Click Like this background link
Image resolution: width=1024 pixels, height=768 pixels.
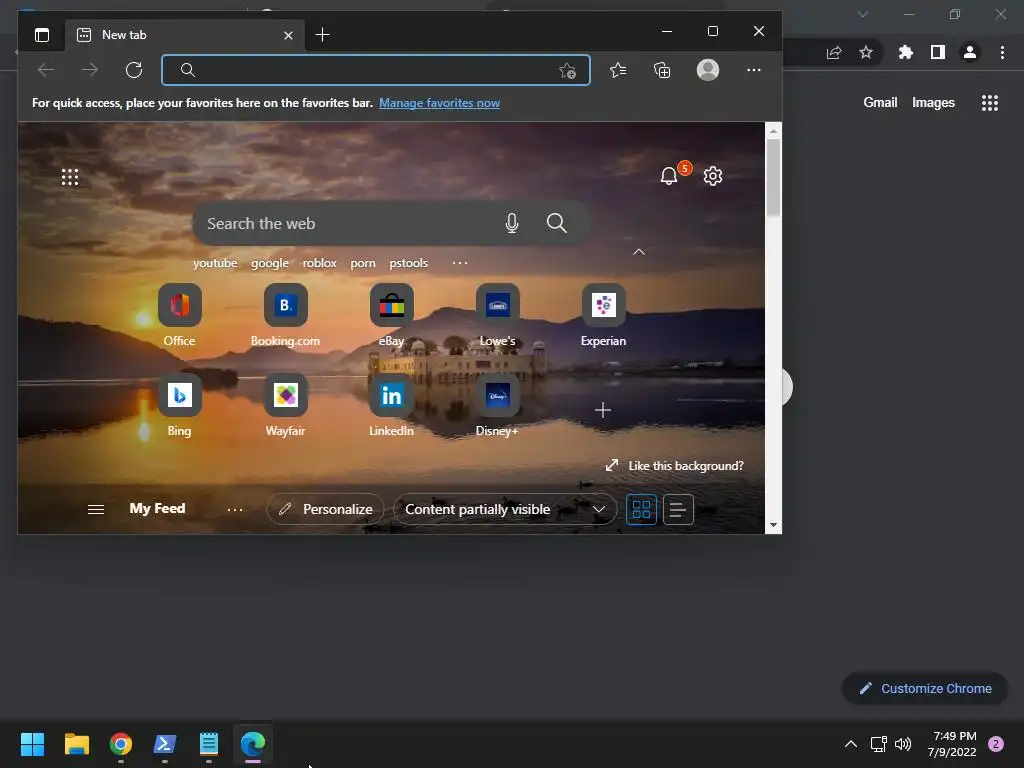click(674, 466)
